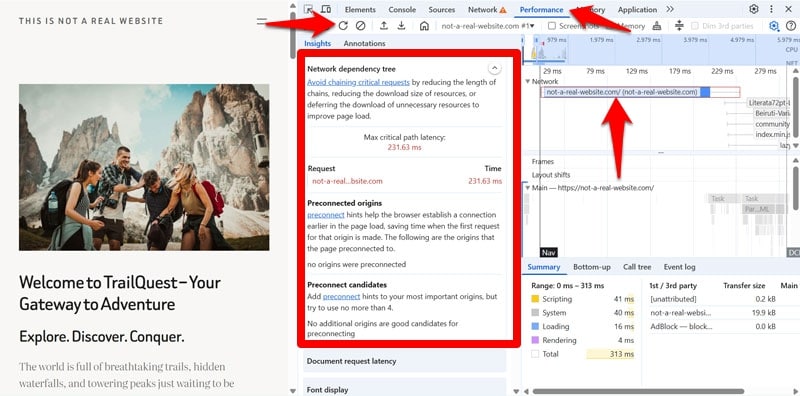Click the shortcuts icon beside Dim 3rd parties
The width and height of the screenshot is (800, 396).
[679, 26]
